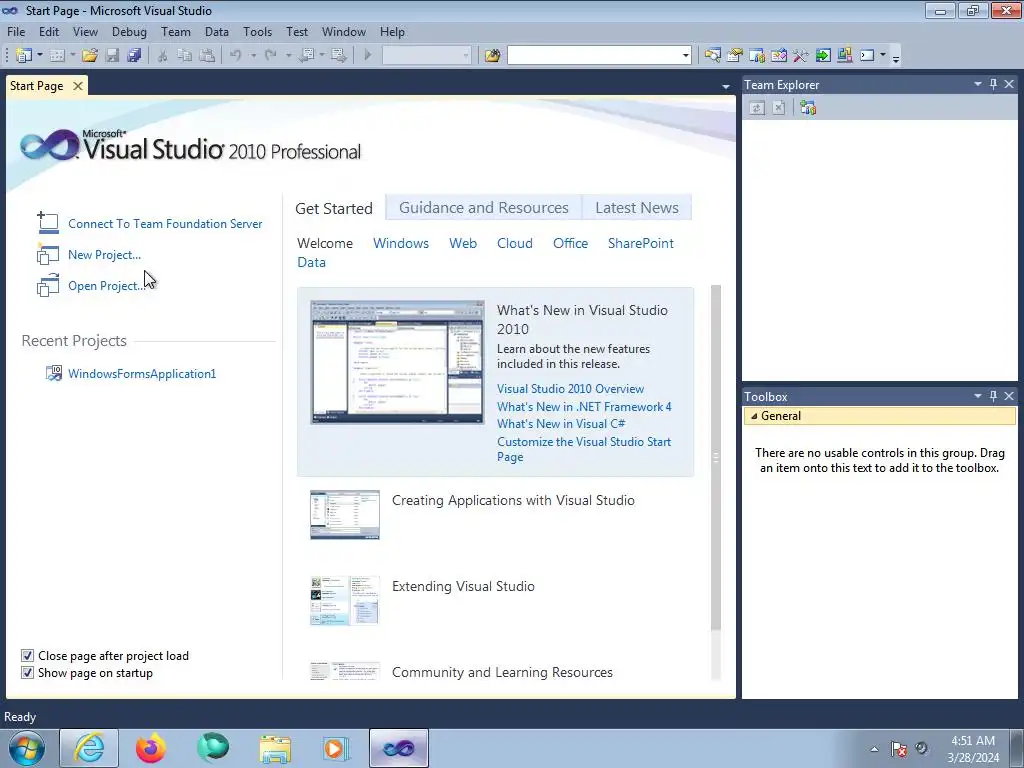Select the SharePoint category link
The image size is (1024, 768).
pos(641,243)
